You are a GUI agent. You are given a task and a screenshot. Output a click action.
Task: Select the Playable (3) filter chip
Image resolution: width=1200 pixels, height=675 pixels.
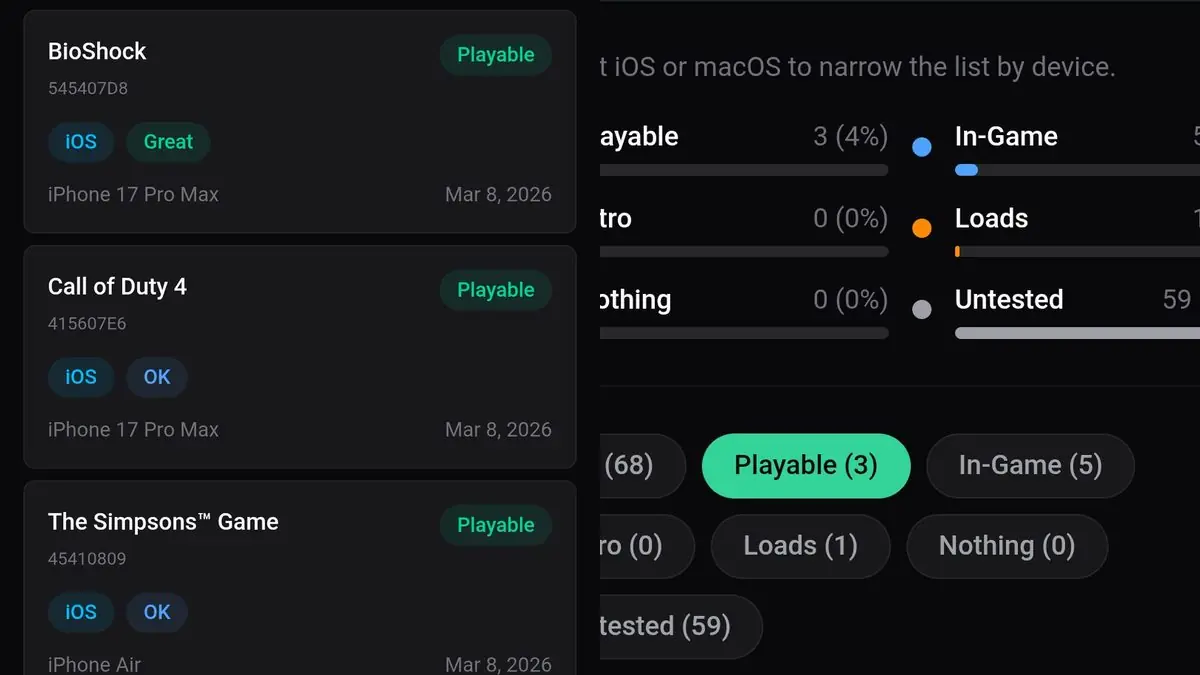pos(806,465)
